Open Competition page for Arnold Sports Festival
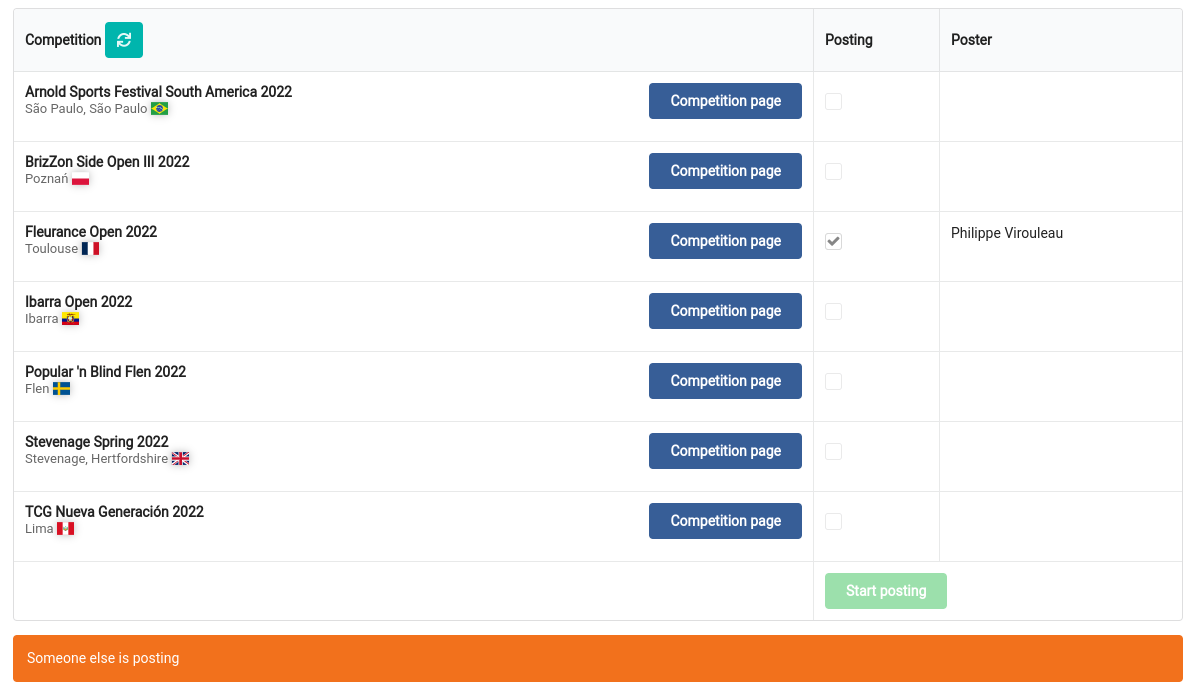The image size is (1194, 696). (x=725, y=101)
